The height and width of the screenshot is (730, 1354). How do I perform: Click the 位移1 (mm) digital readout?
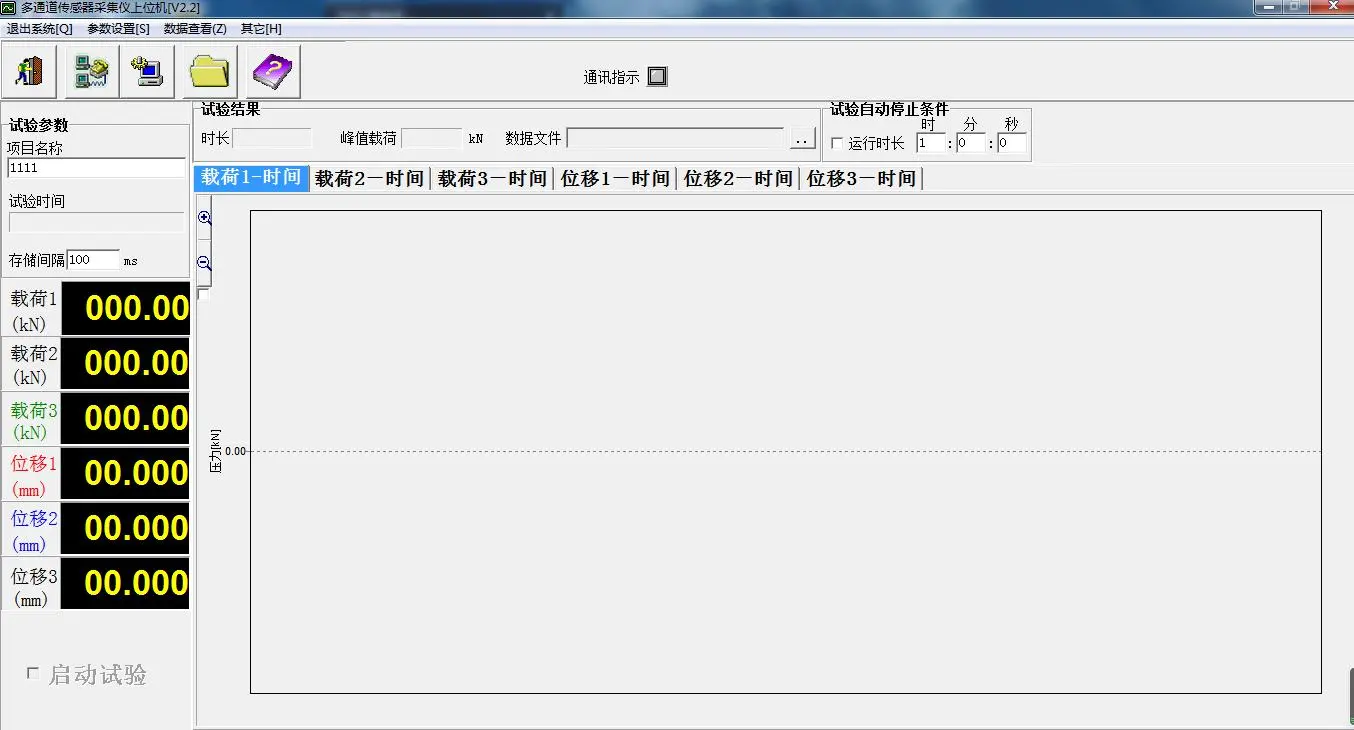tap(125, 473)
